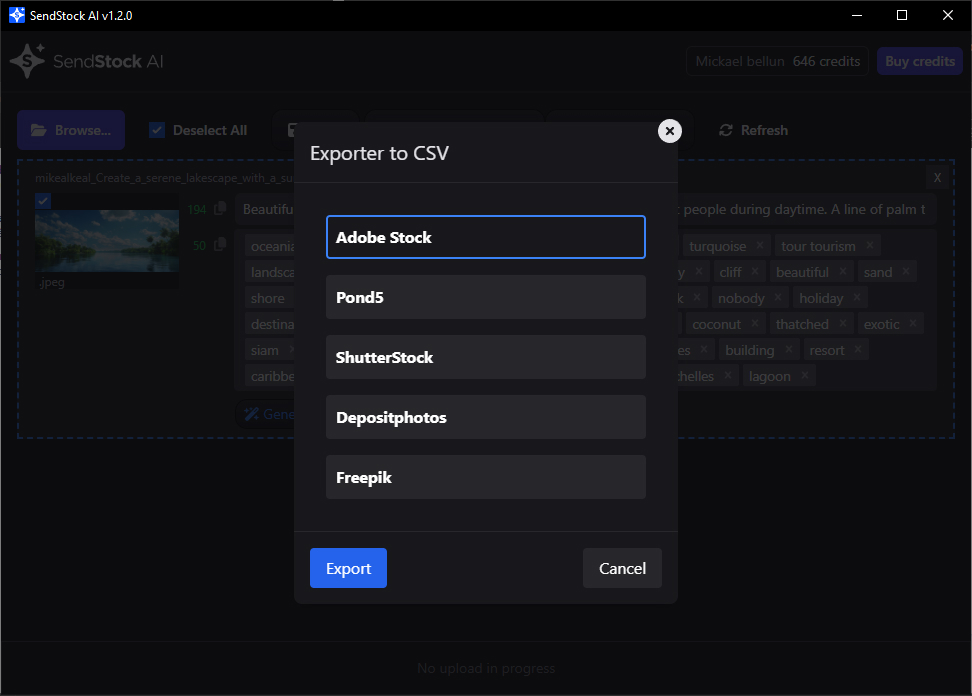972x696 pixels.
Task: Click the SendStock AI title bar icon
Action: coord(17,15)
